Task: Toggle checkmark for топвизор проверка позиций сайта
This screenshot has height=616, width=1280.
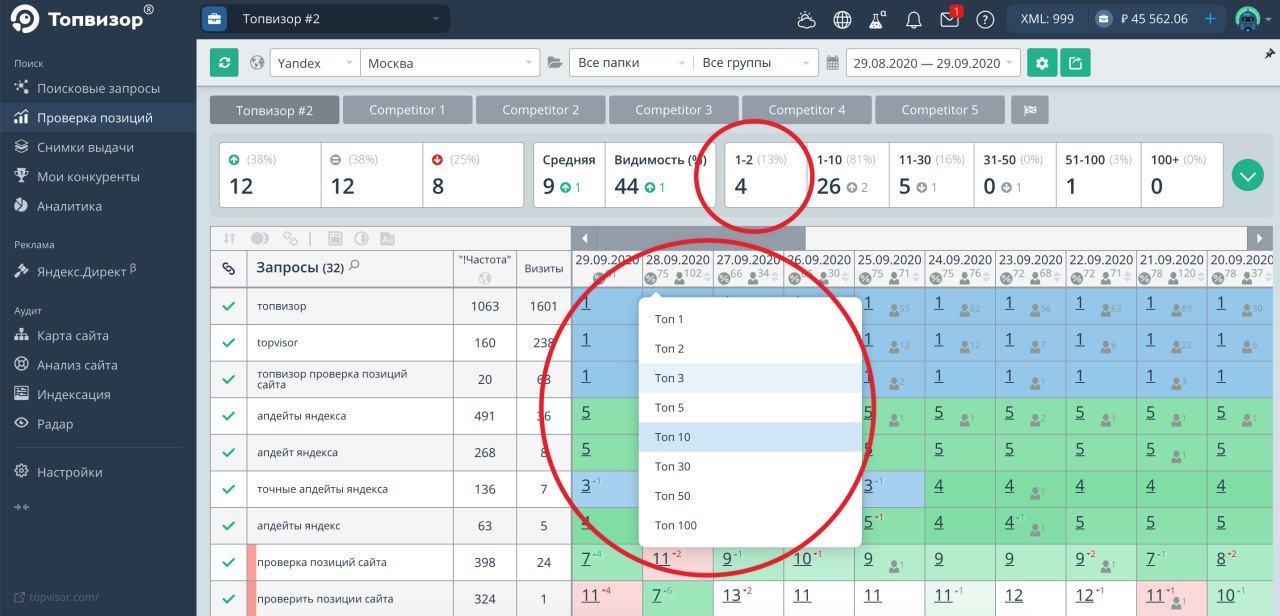Action: (x=229, y=379)
